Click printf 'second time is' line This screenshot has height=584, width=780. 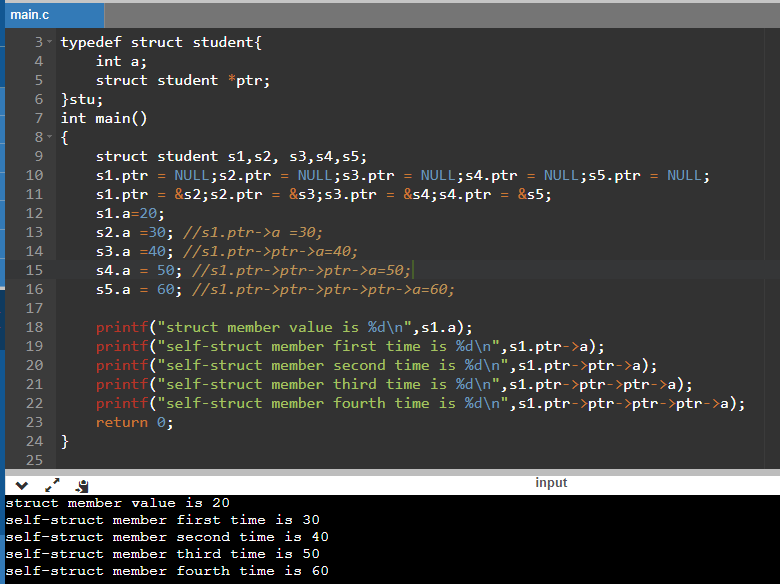coord(377,365)
